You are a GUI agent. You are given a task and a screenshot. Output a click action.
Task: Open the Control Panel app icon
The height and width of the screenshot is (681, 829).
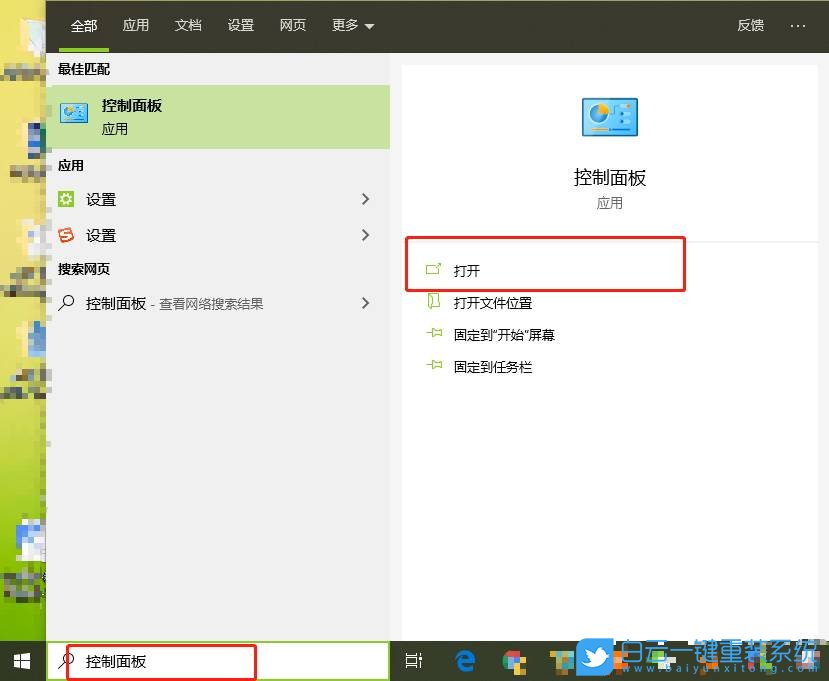(x=73, y=113)
